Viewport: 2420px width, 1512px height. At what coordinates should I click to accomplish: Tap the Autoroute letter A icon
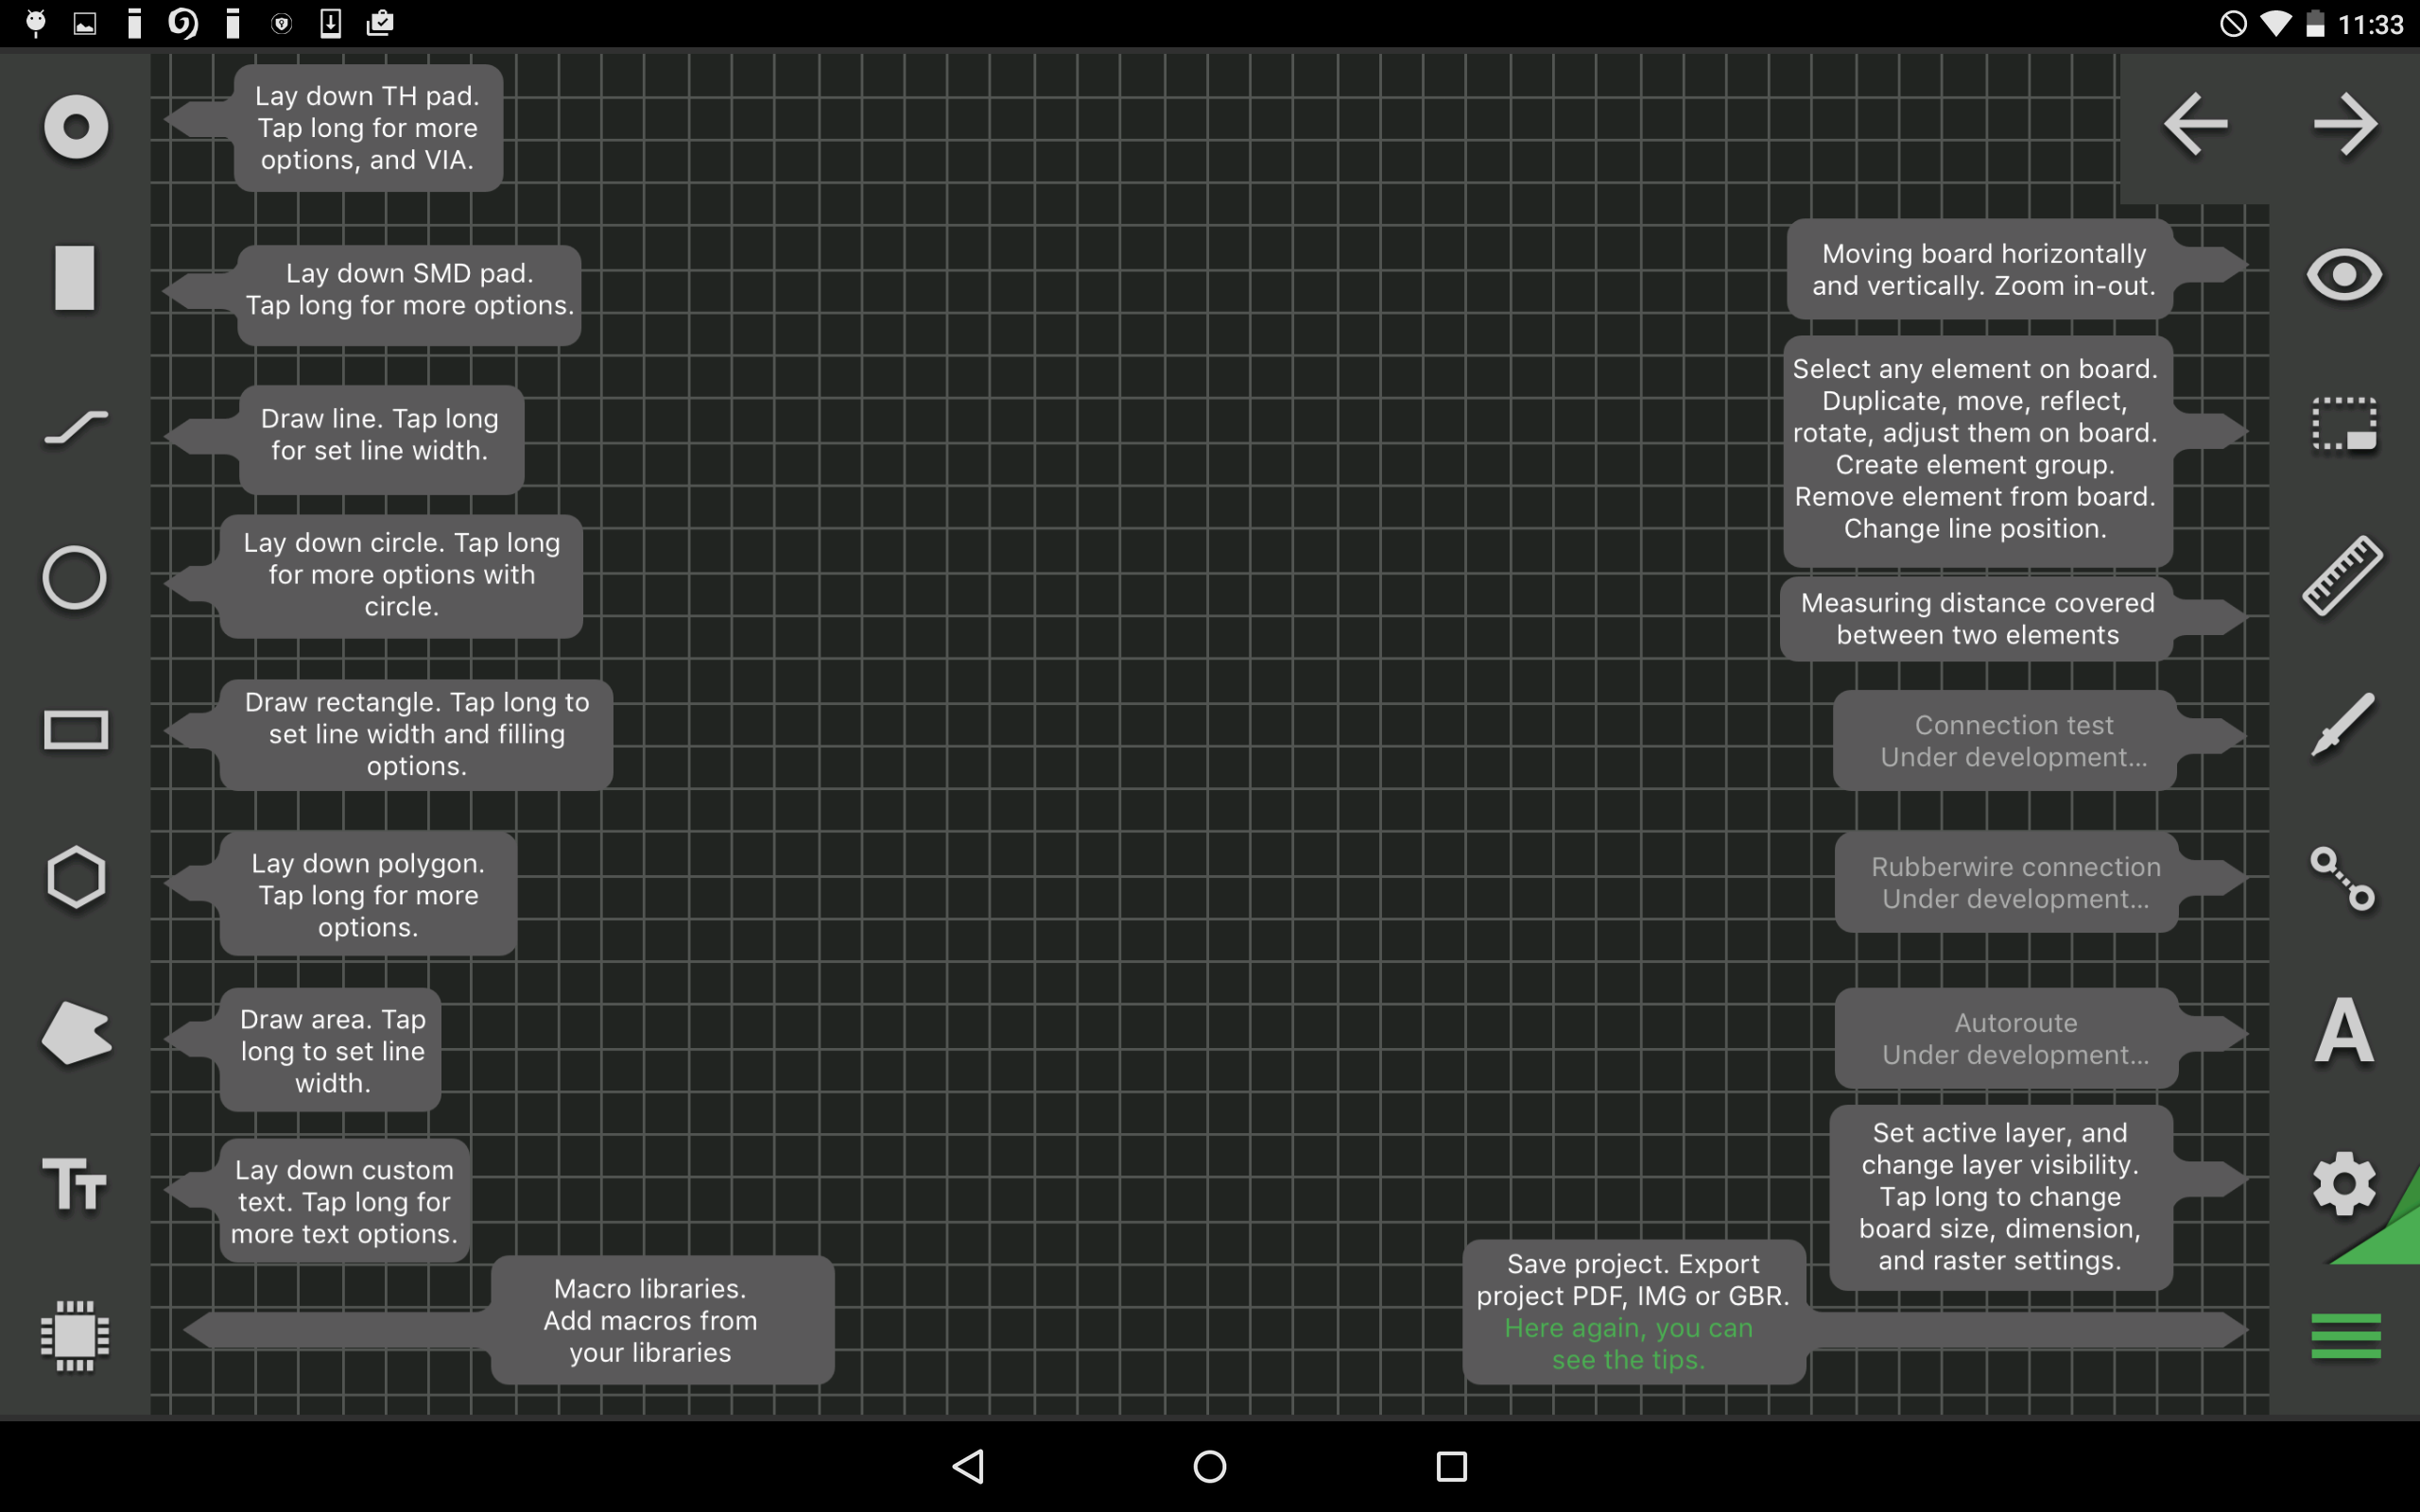(x=2344, y=1031)
